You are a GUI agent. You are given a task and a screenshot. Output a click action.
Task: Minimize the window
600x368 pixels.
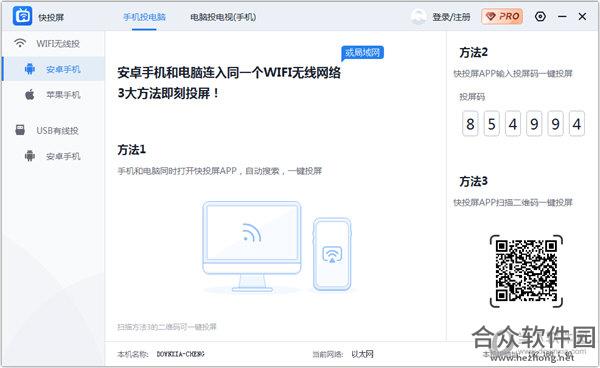click(x=562, y=16)
